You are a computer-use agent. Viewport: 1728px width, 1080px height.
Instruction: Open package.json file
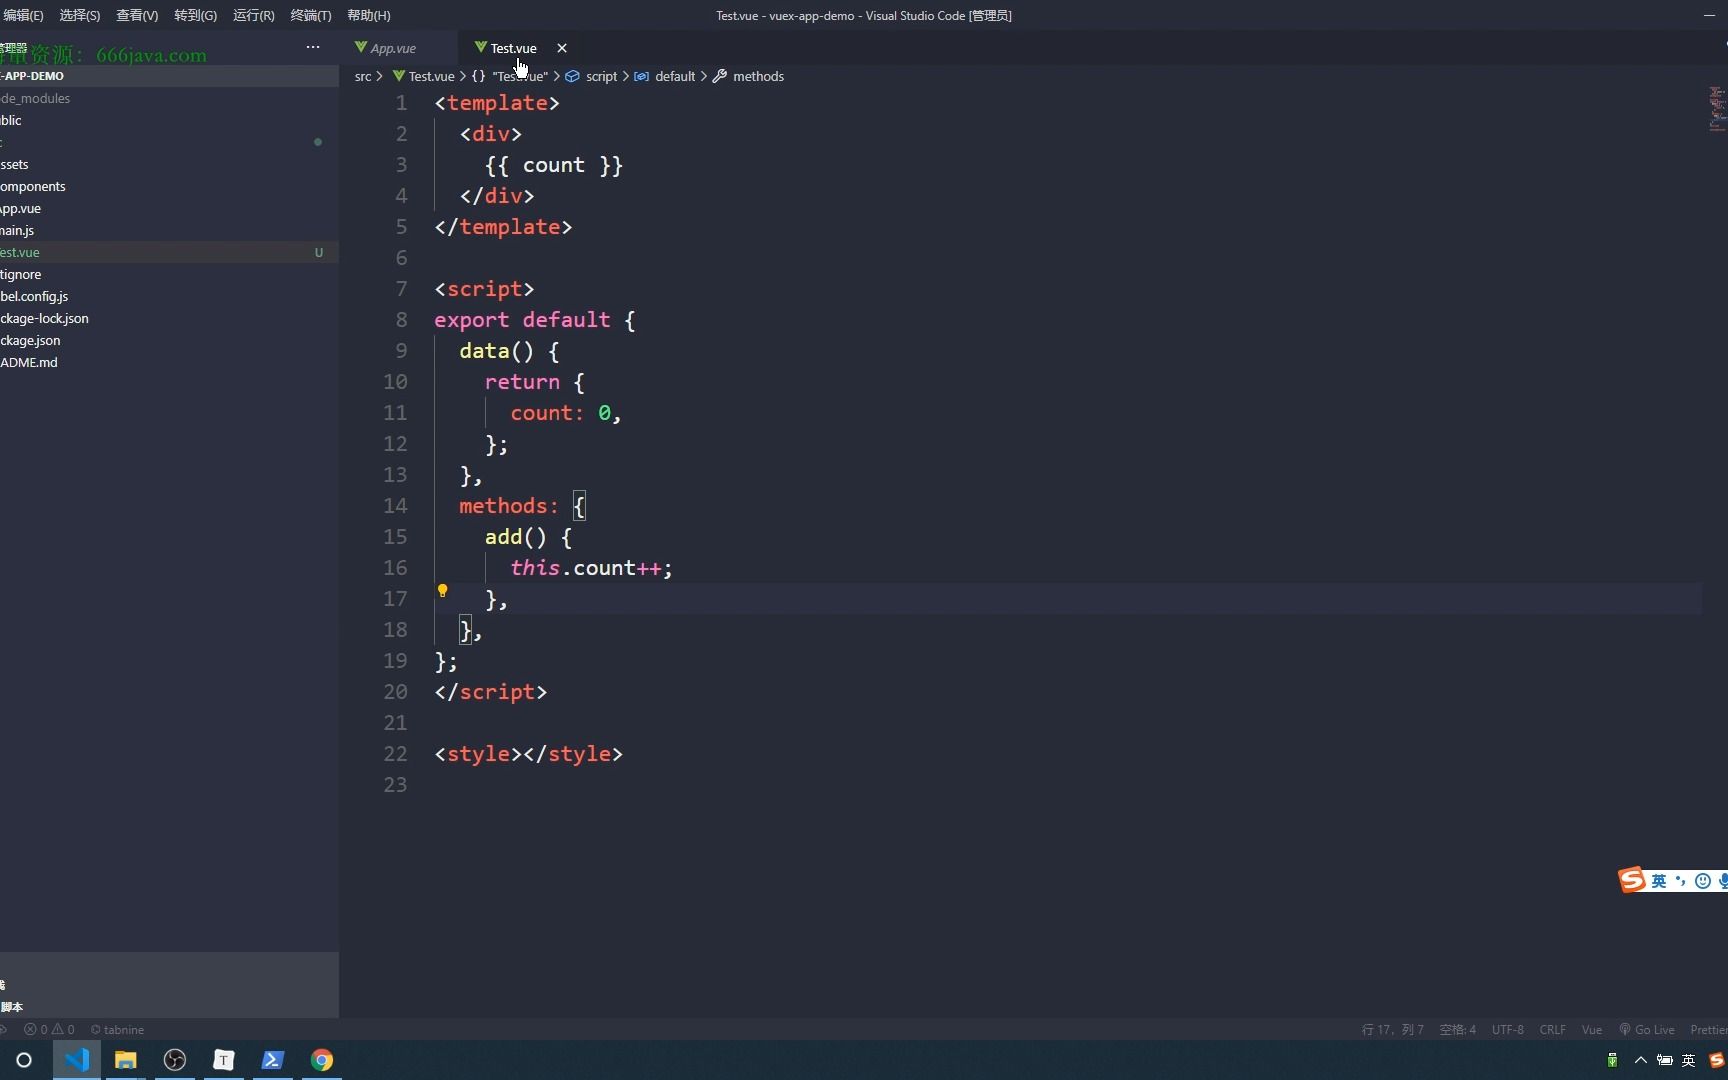click(x=169, y=340)
